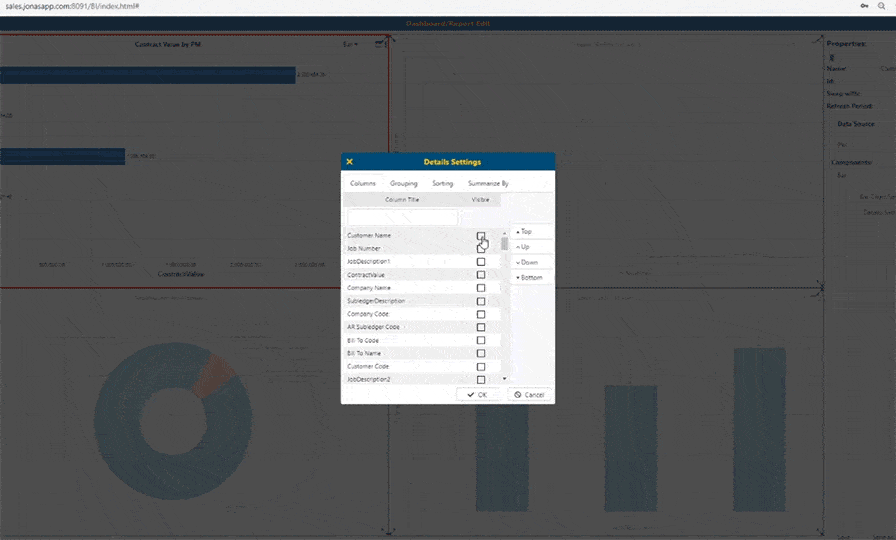Viewport: 896px width, 540px height.
Task: Tick the Bill To Name visible checkbox
Action: point(481,354)
